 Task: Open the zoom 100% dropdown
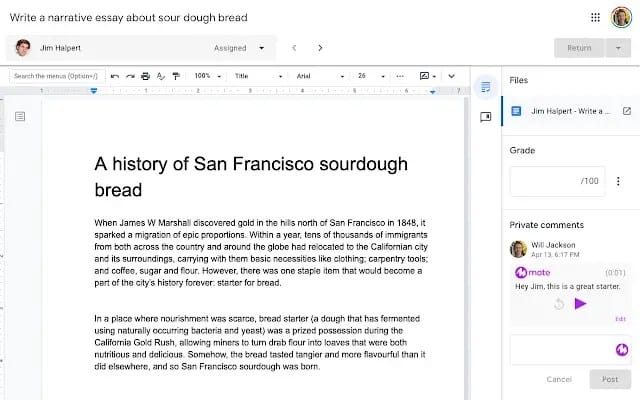208,76
